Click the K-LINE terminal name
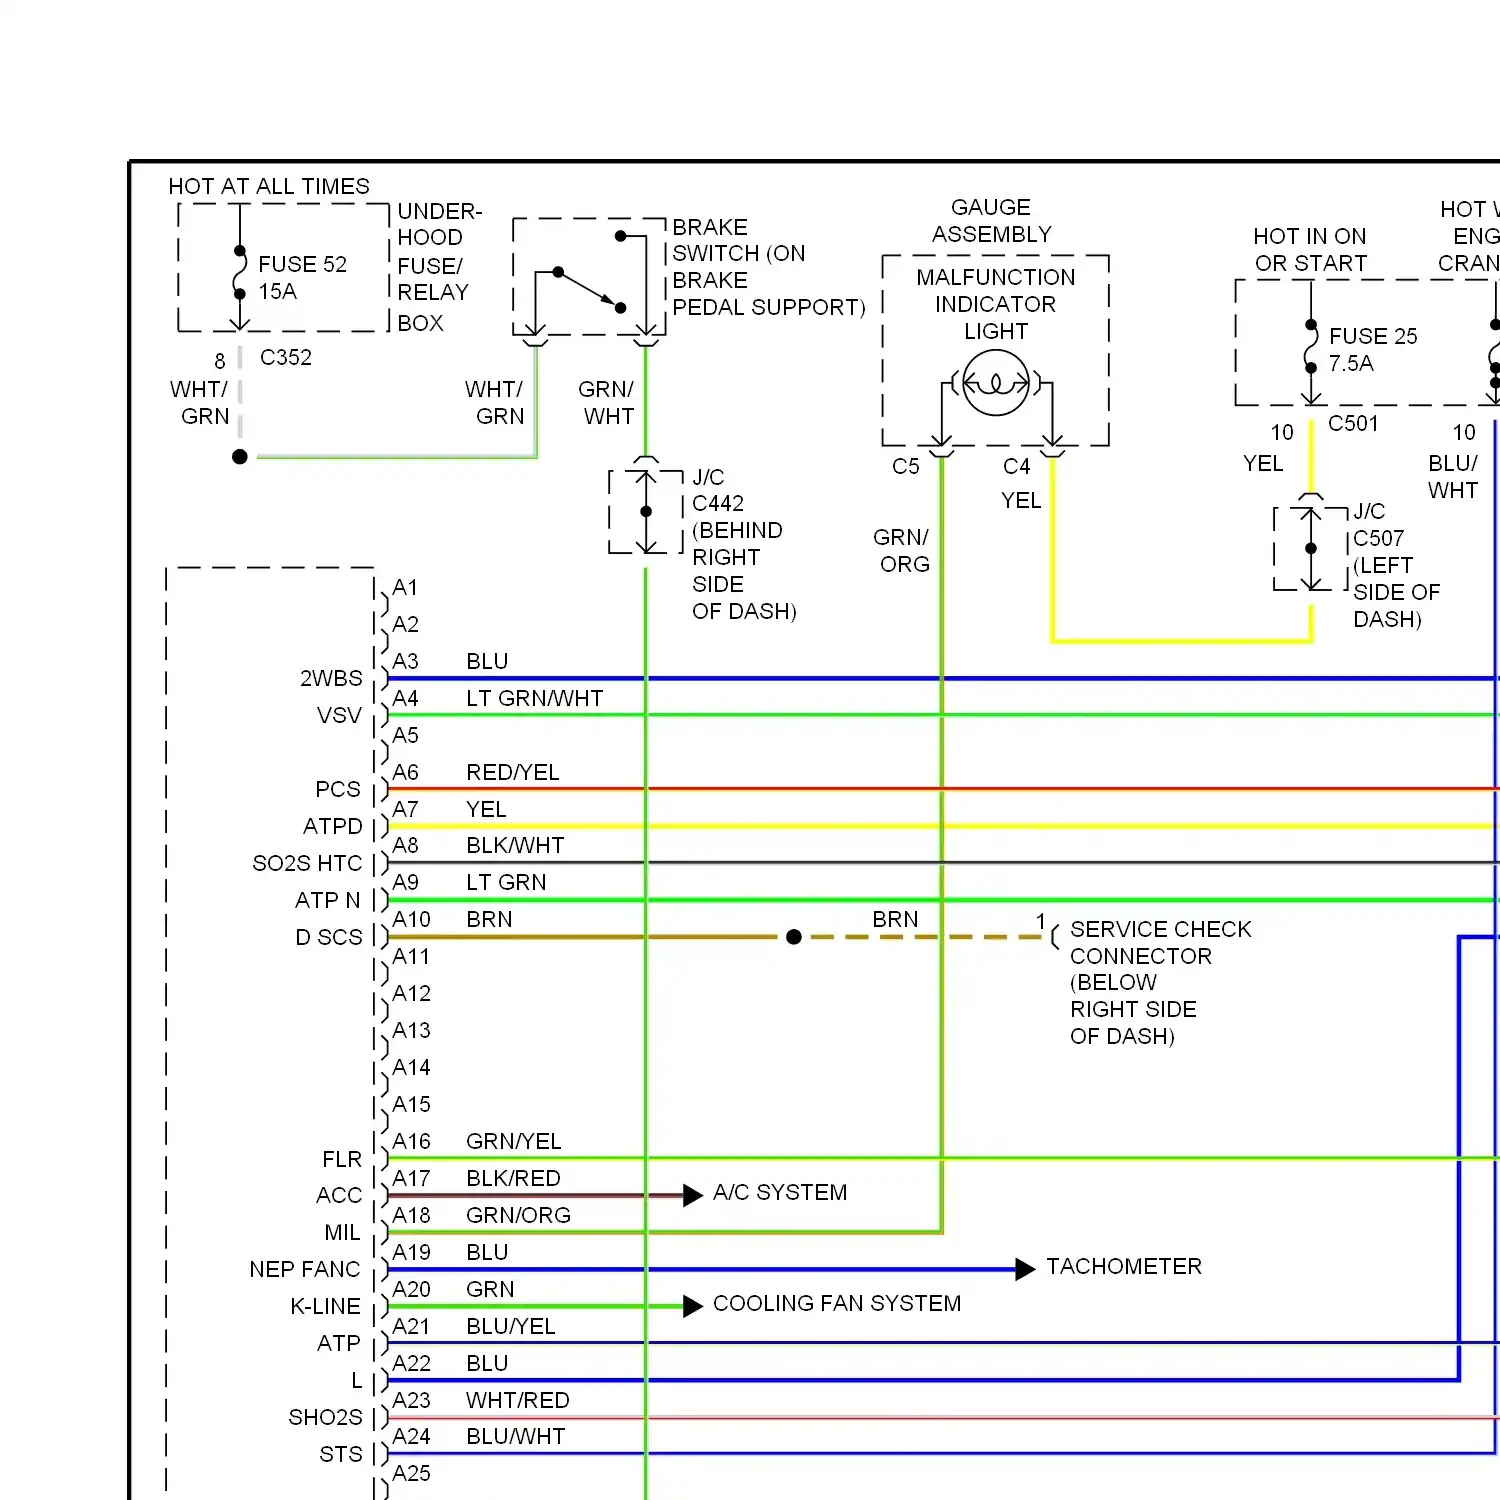Image resolution: width=1500 pixels, height=1500 pixels. tap(325, 1306)
